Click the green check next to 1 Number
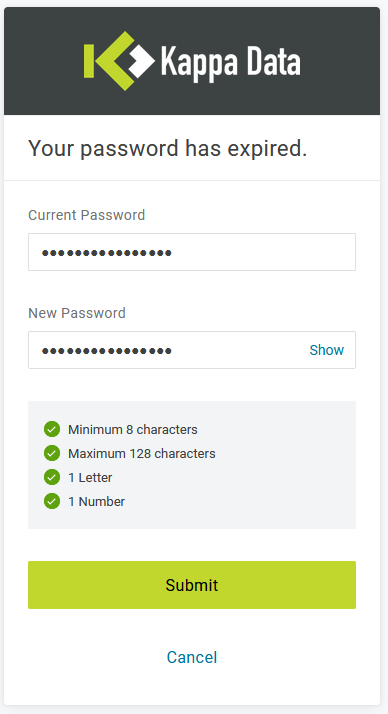 (x=52, y=501)
